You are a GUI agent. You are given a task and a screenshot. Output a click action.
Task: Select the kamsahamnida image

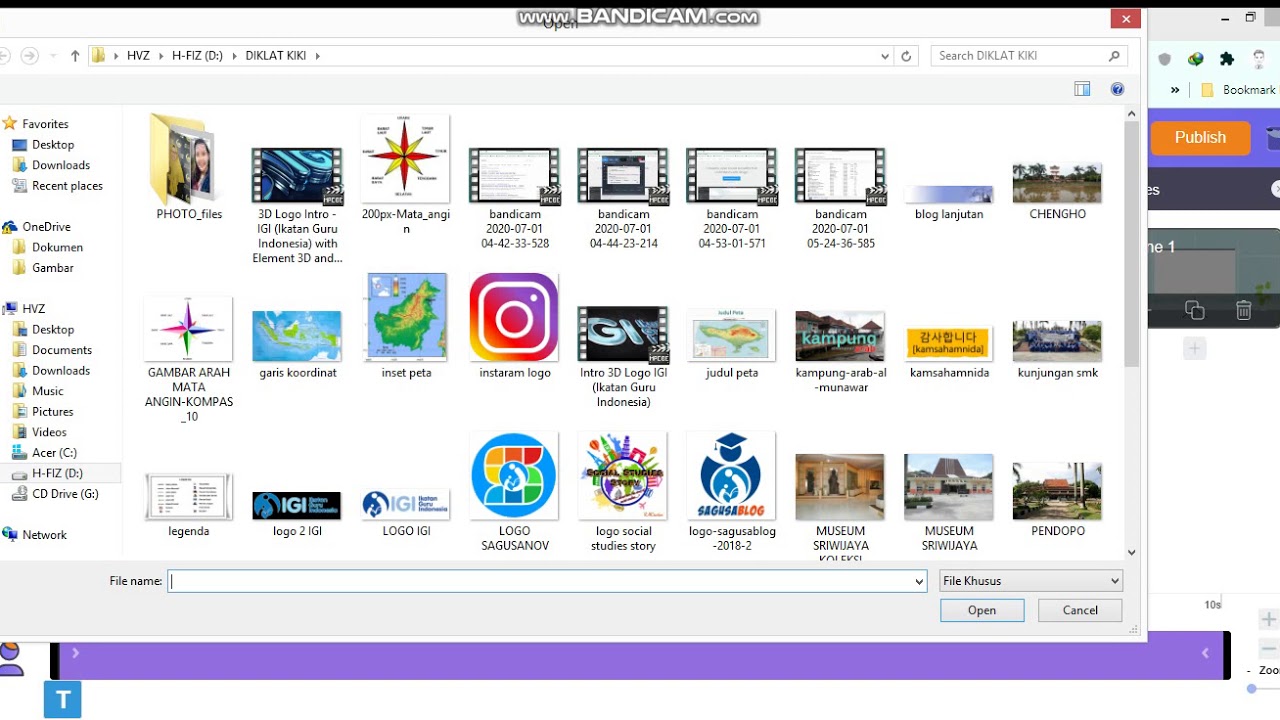pyautogui.click(x=949, y=343)
